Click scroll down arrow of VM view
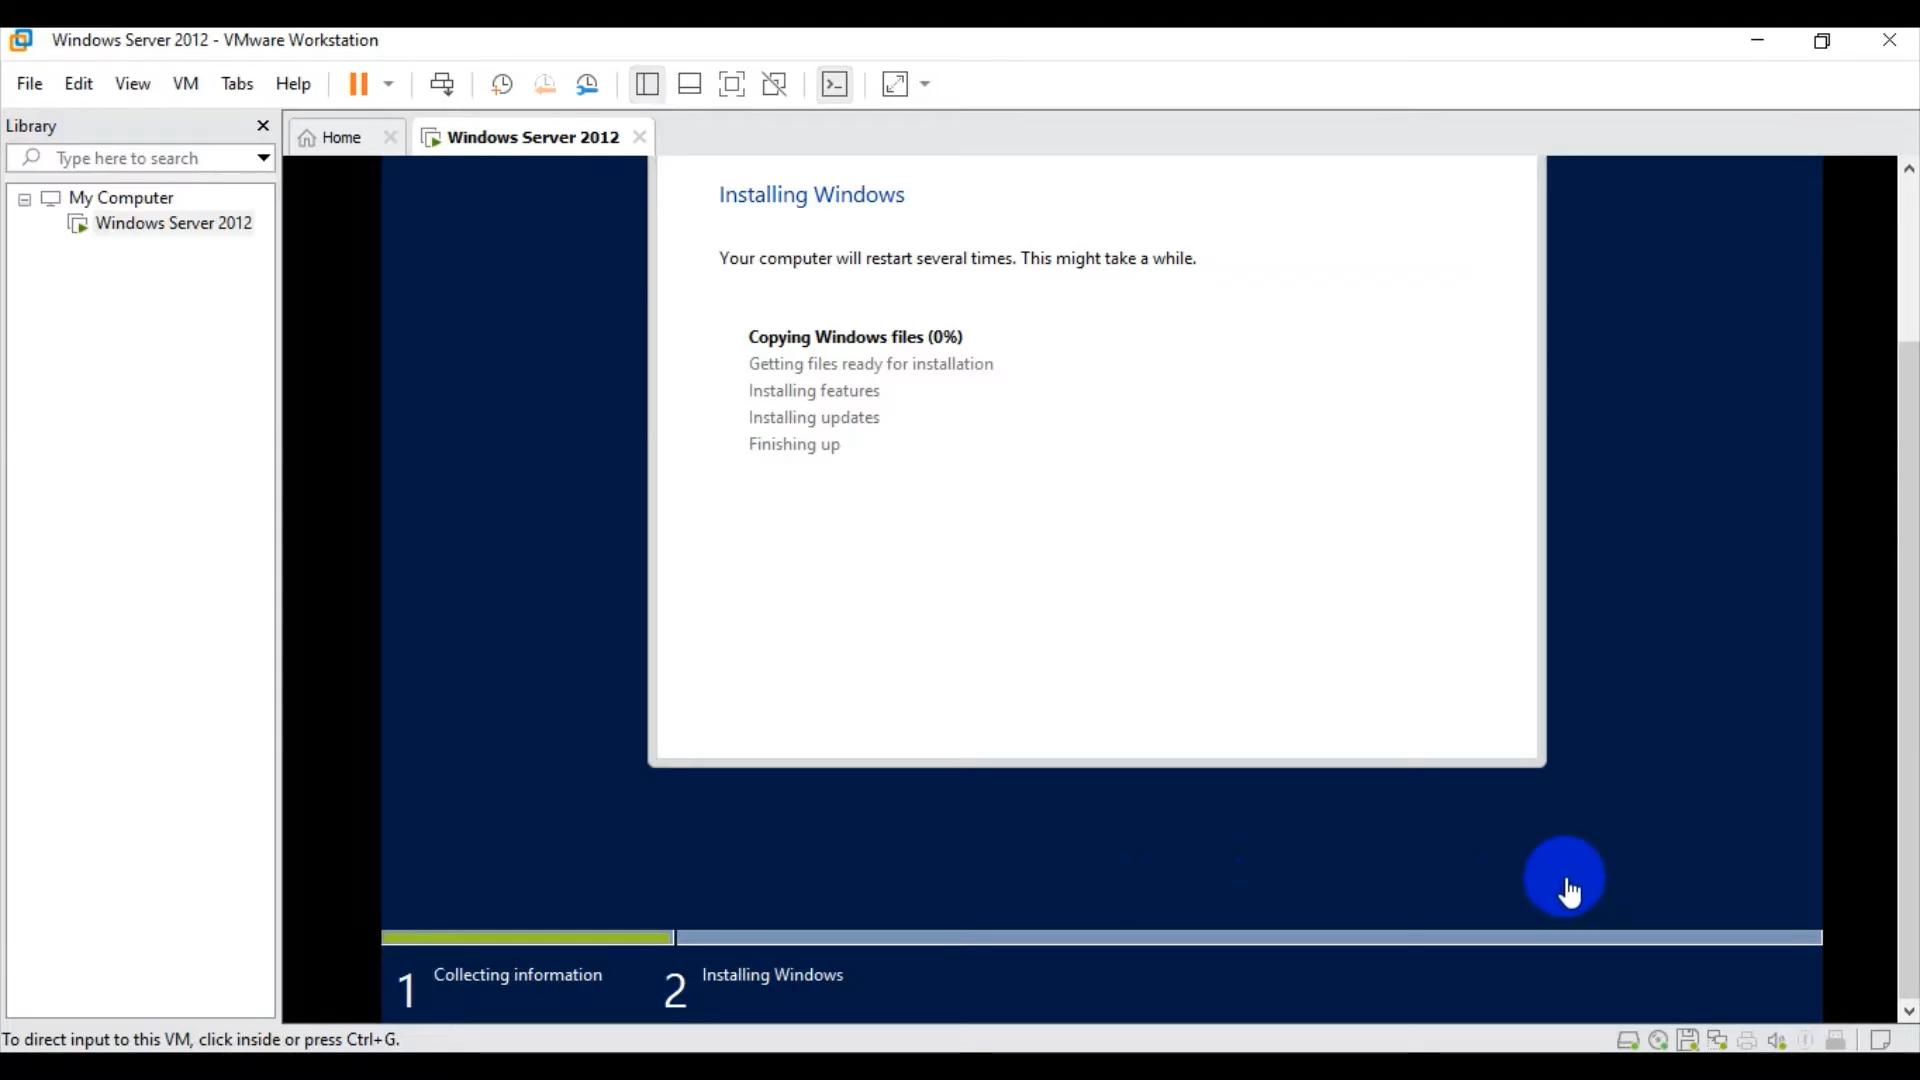 (x=1909, y=1011)
